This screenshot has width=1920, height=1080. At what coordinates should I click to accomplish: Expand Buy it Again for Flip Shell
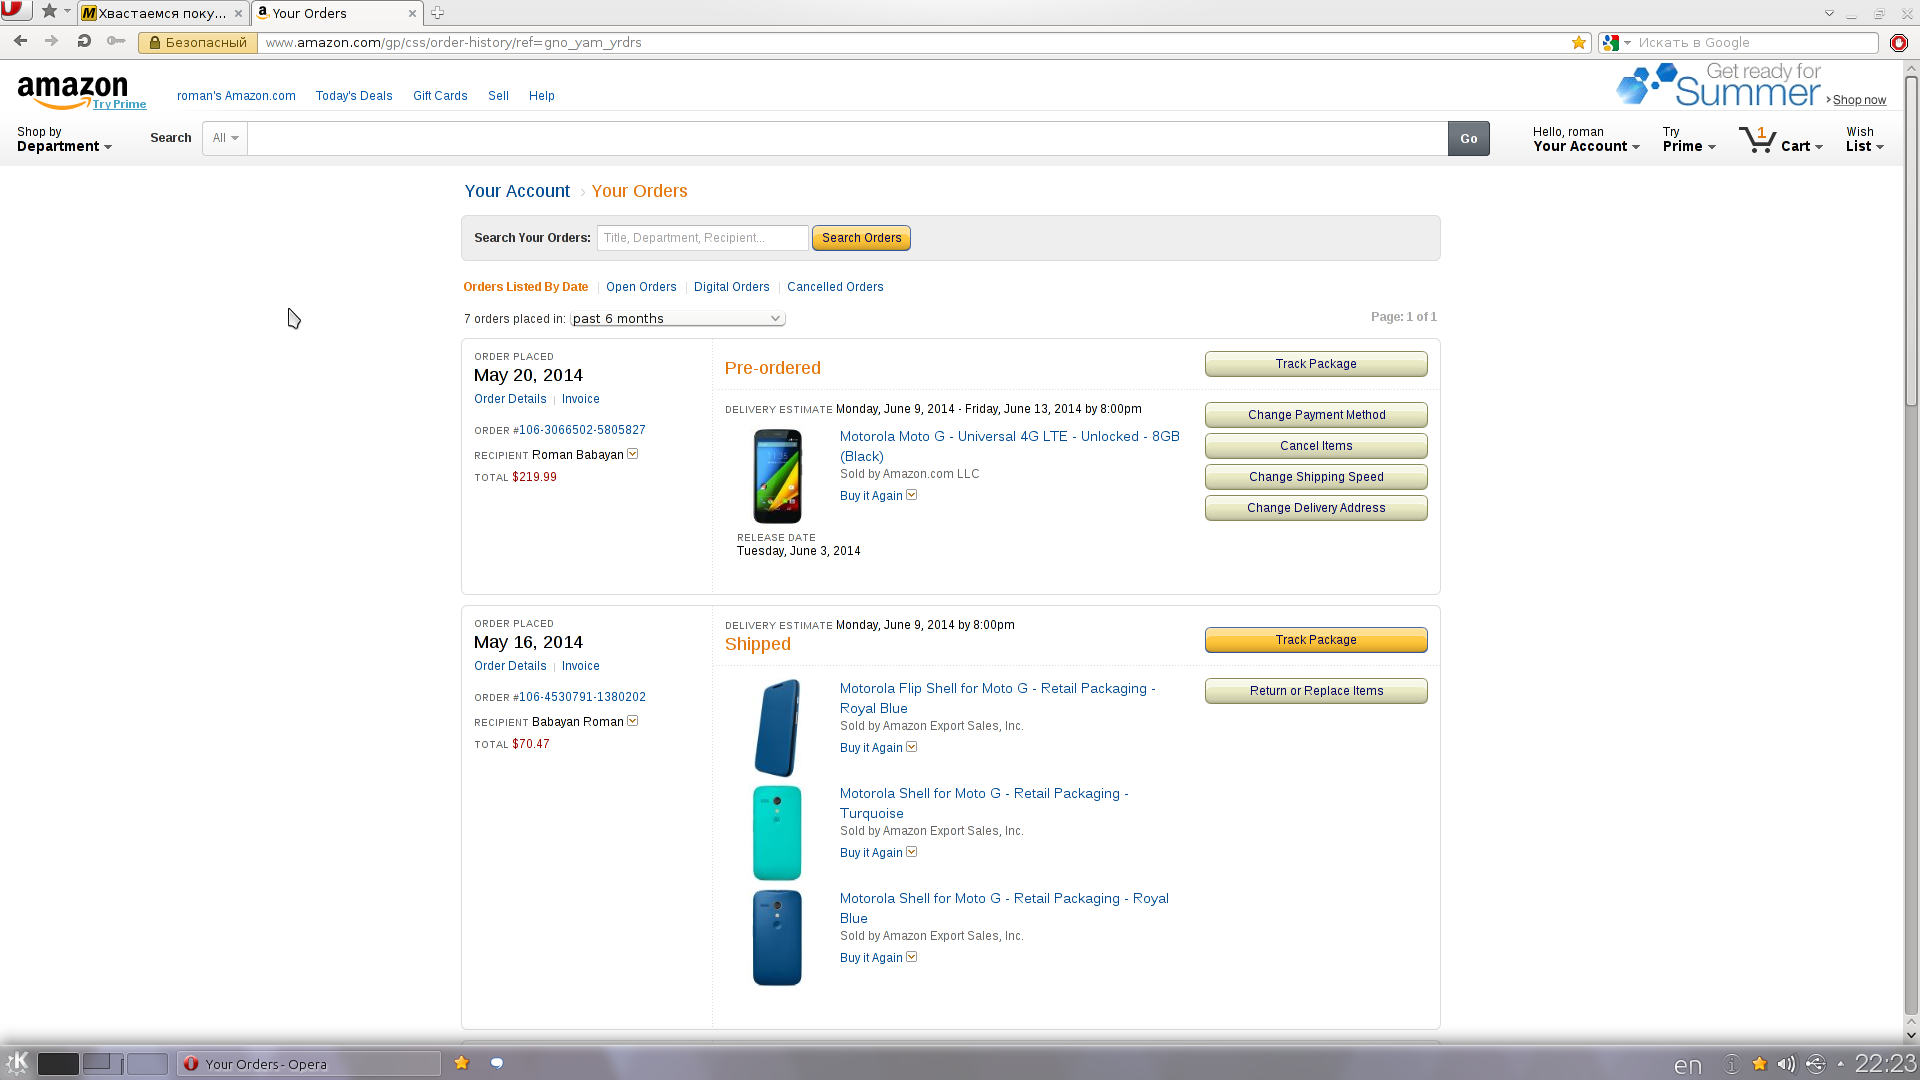click(x=912, y=747)
